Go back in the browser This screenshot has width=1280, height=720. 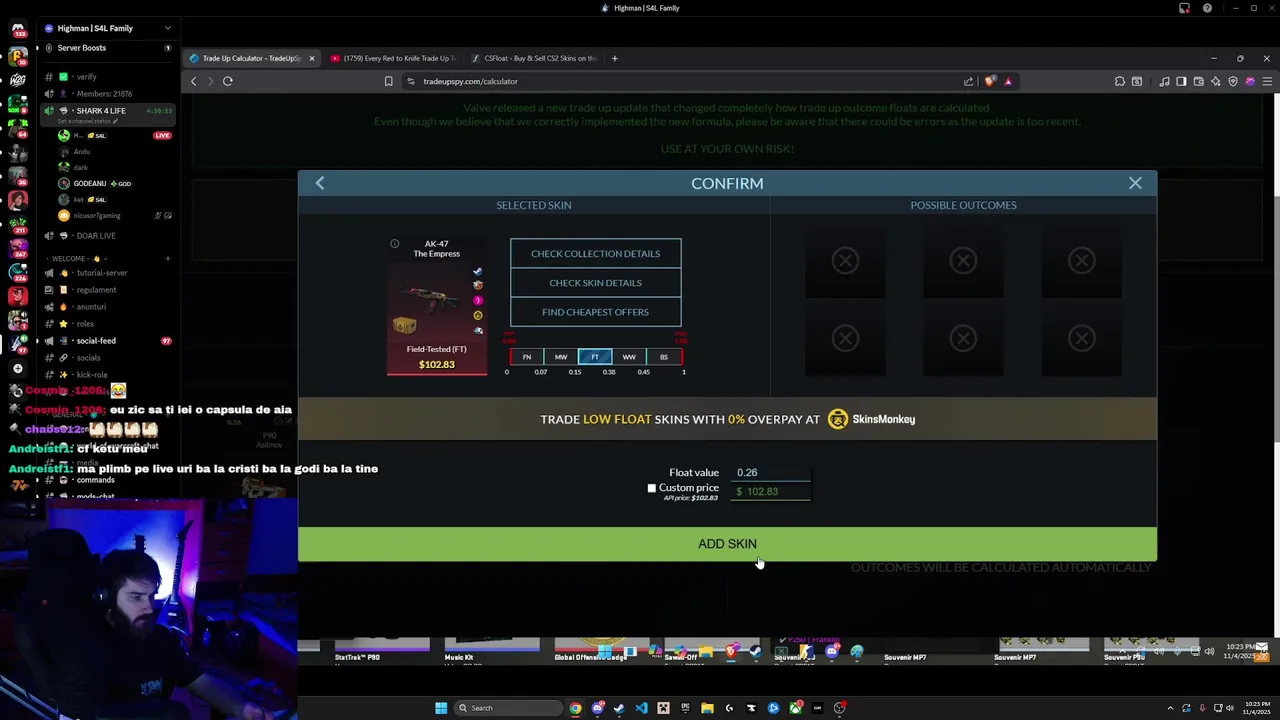coord(194,81)
